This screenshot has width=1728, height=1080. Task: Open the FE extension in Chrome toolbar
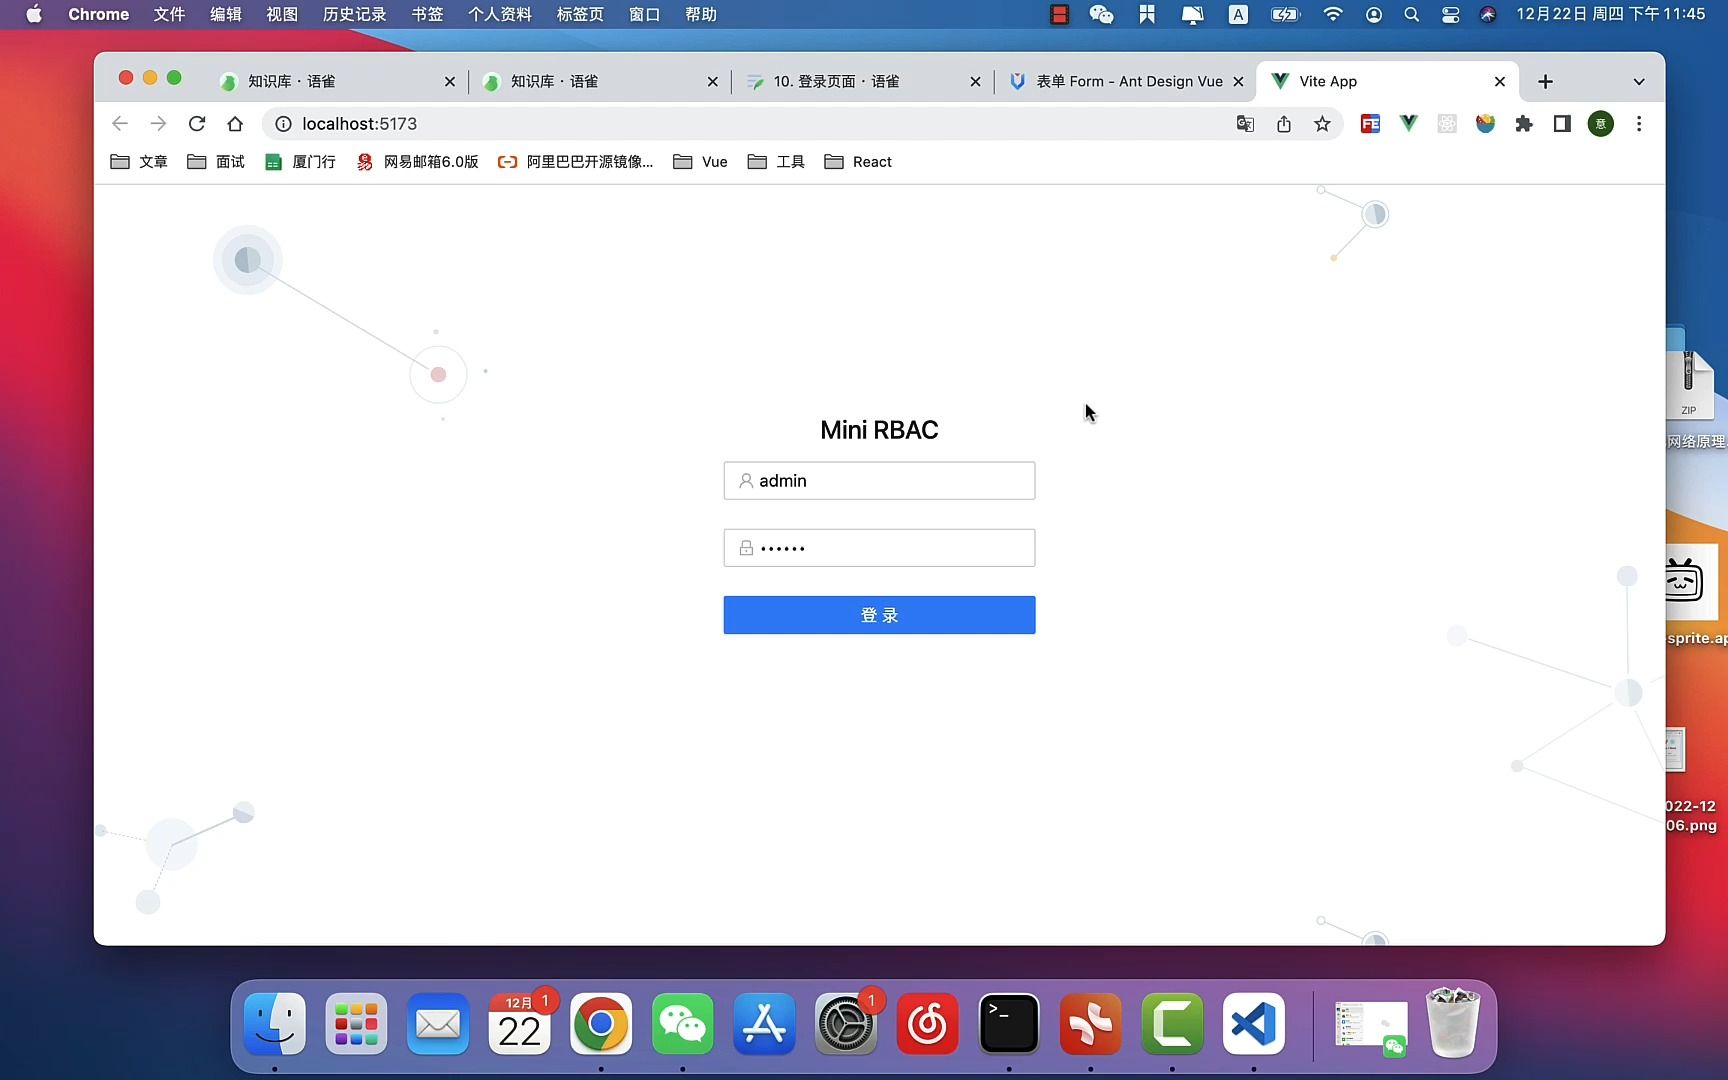(1370, 123)
